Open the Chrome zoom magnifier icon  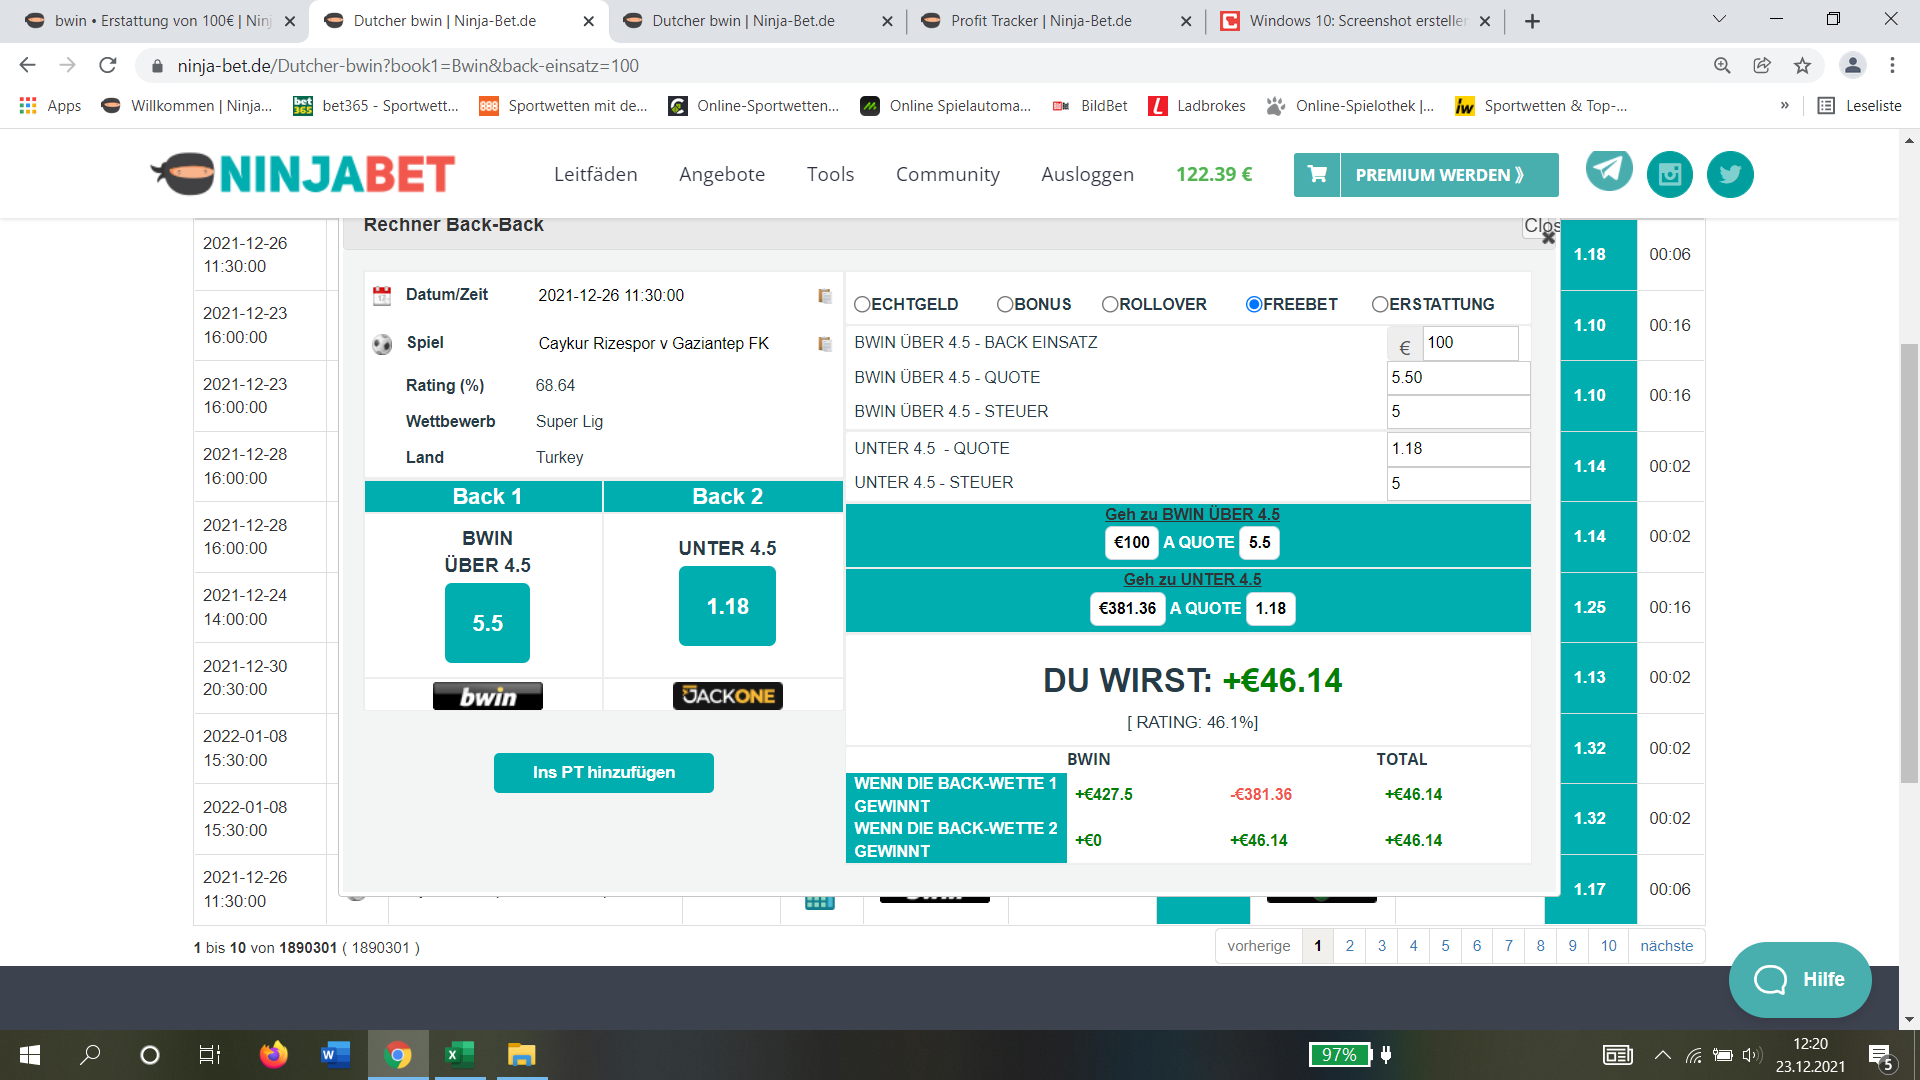pos(1722,65)
